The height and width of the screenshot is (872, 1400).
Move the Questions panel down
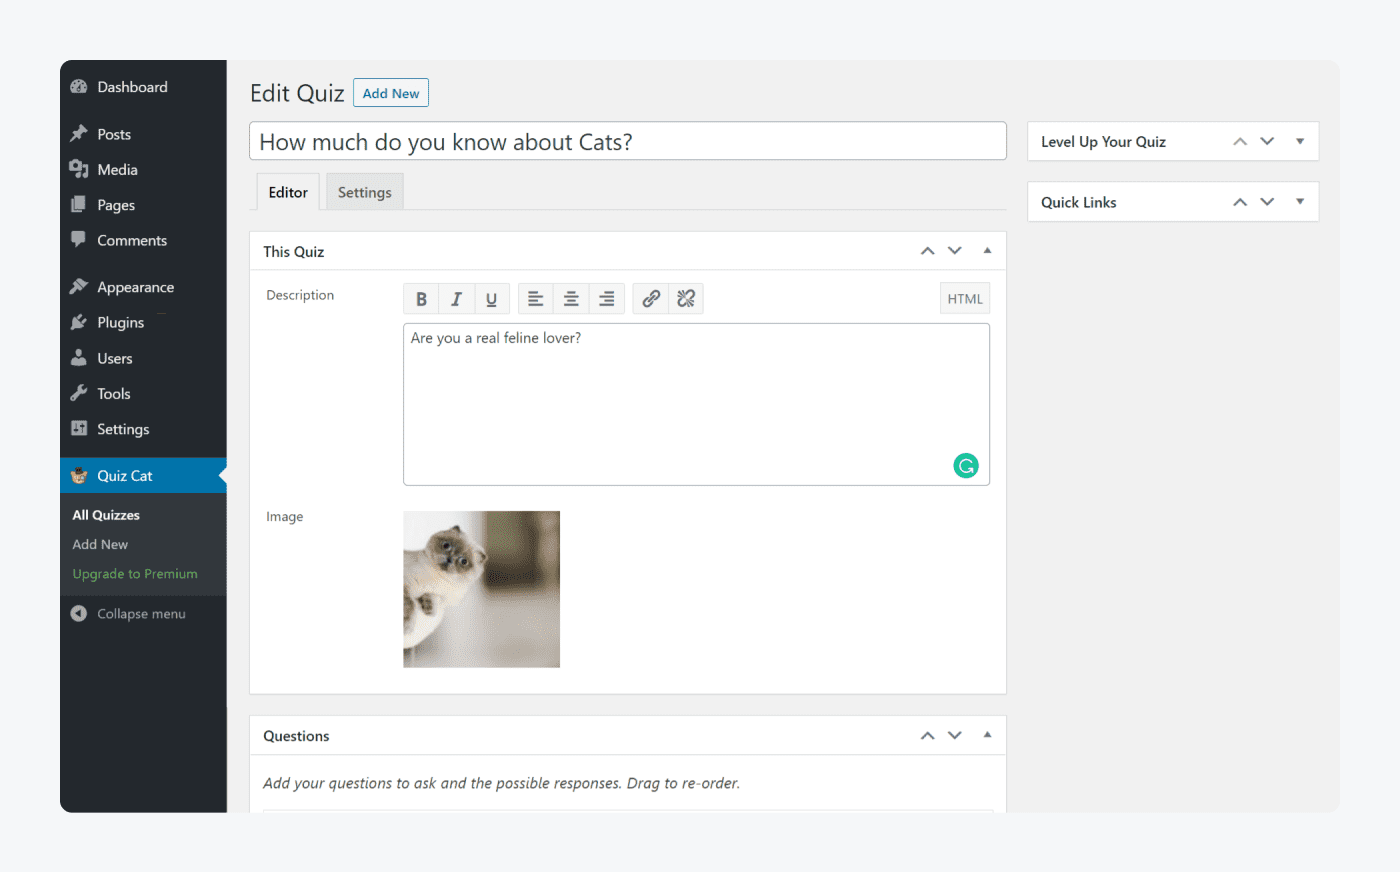pyautogui.click(x=955, y=736)
